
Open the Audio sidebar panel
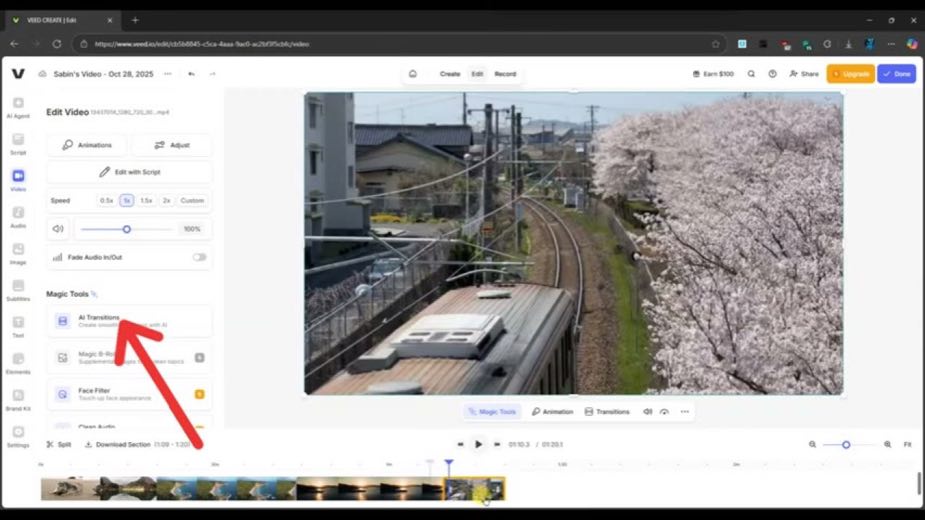tap(18, 217)
